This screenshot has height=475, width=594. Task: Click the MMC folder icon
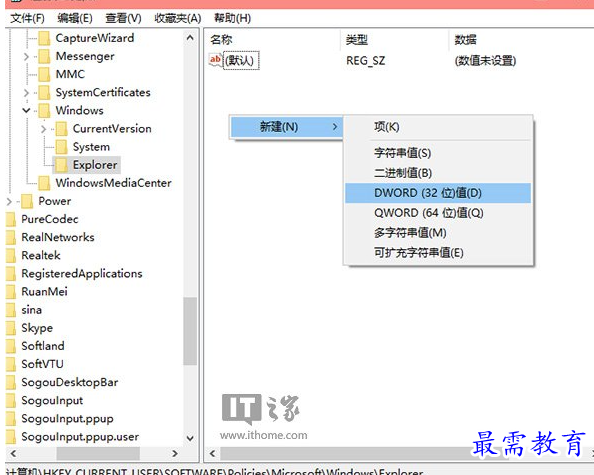coord(44,75)
